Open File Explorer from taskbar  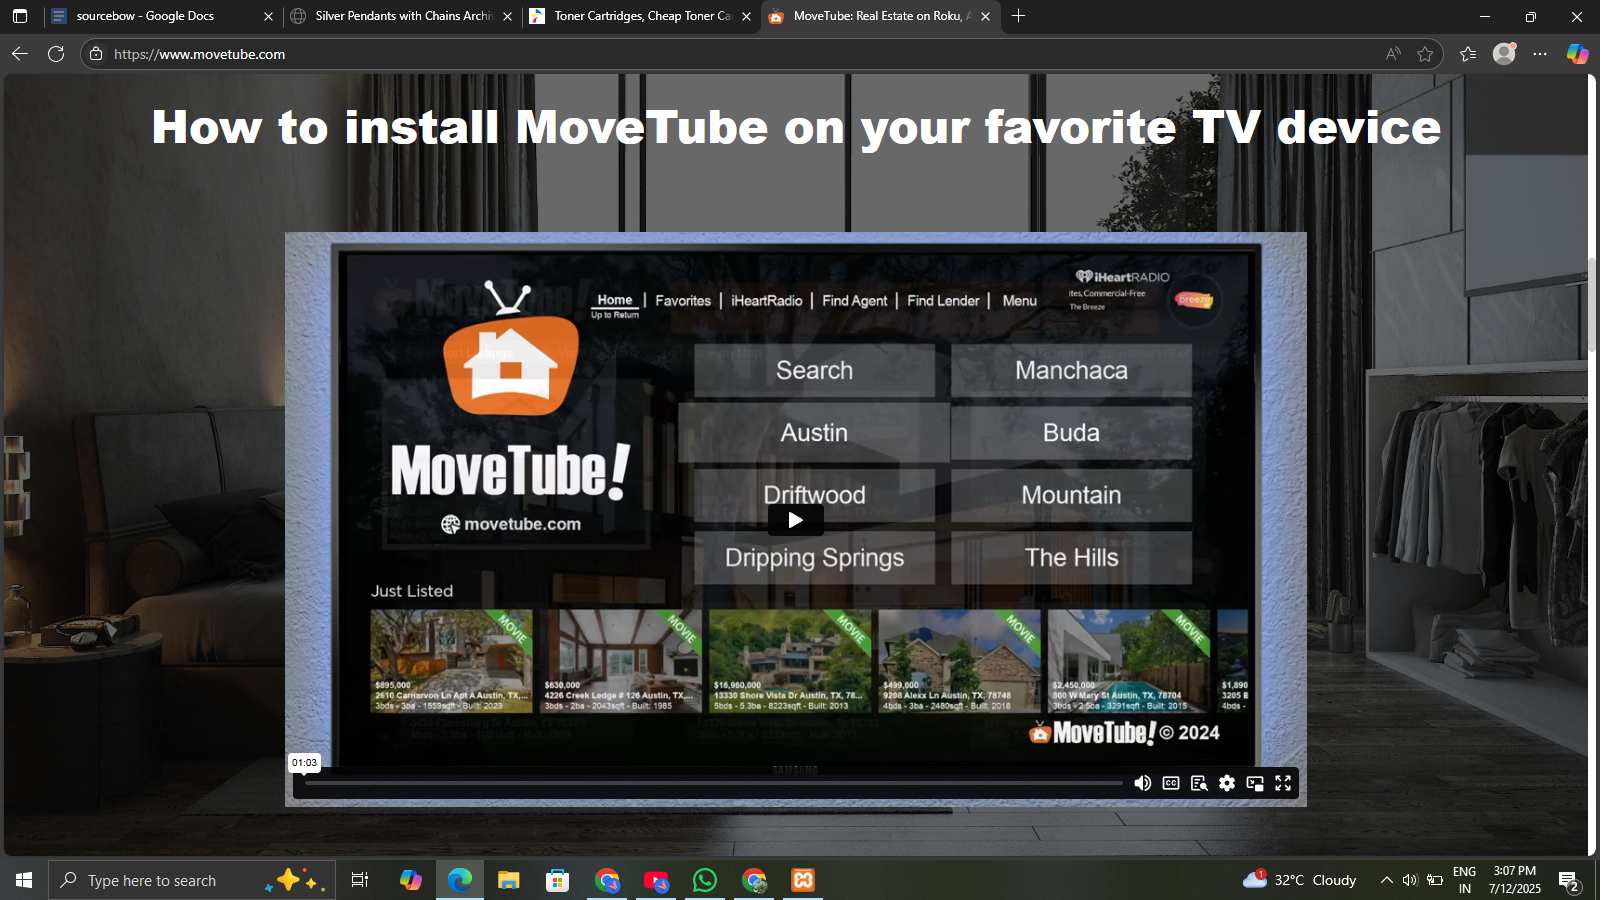pyautogui.click(x=509, y=880)
